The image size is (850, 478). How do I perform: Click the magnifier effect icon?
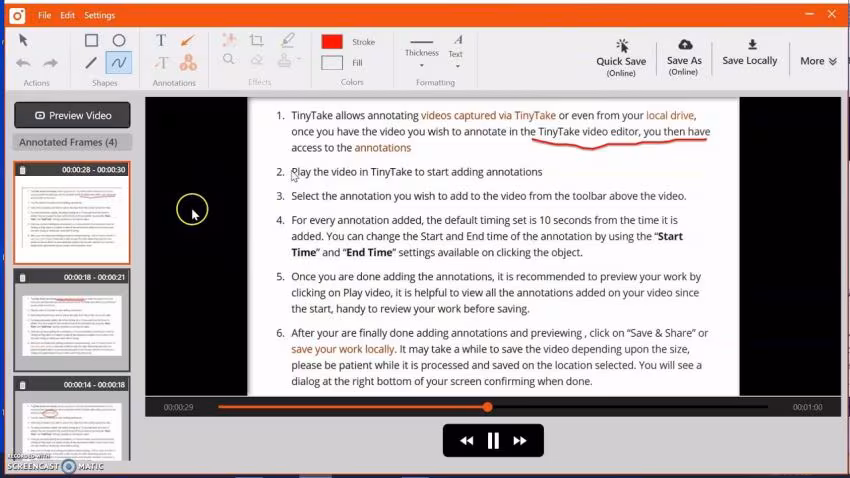coord(229,59)
